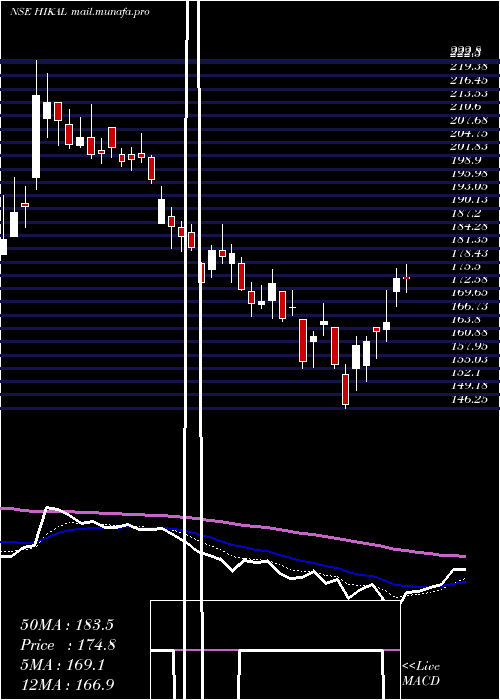500x700 pixels.
Task: Select the 5MA : 169.1 readout
Action: tap(62, 665)
